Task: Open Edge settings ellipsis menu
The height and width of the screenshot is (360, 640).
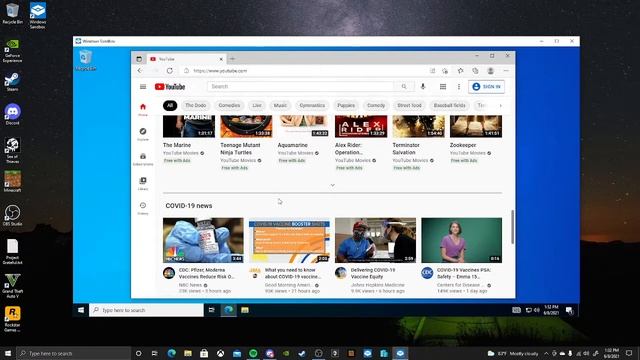Action: pos(506,71)
